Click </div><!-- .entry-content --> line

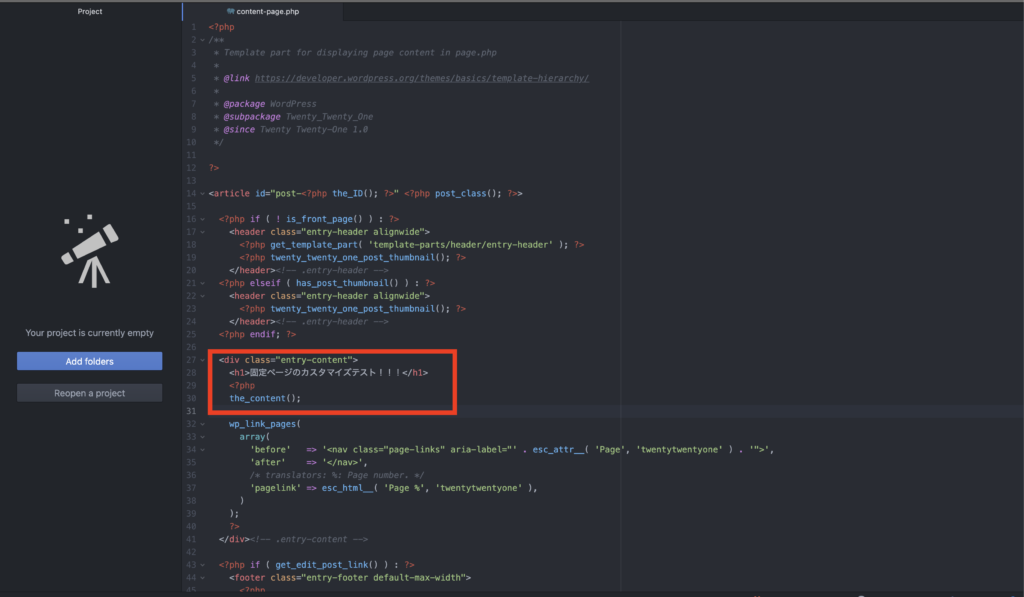(293, 539)
